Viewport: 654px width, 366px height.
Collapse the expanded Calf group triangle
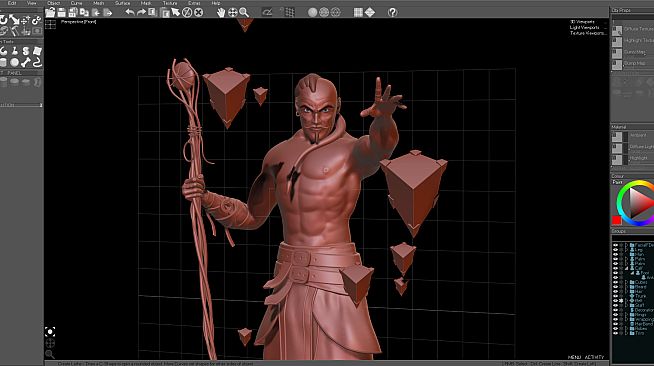point(626,268)
